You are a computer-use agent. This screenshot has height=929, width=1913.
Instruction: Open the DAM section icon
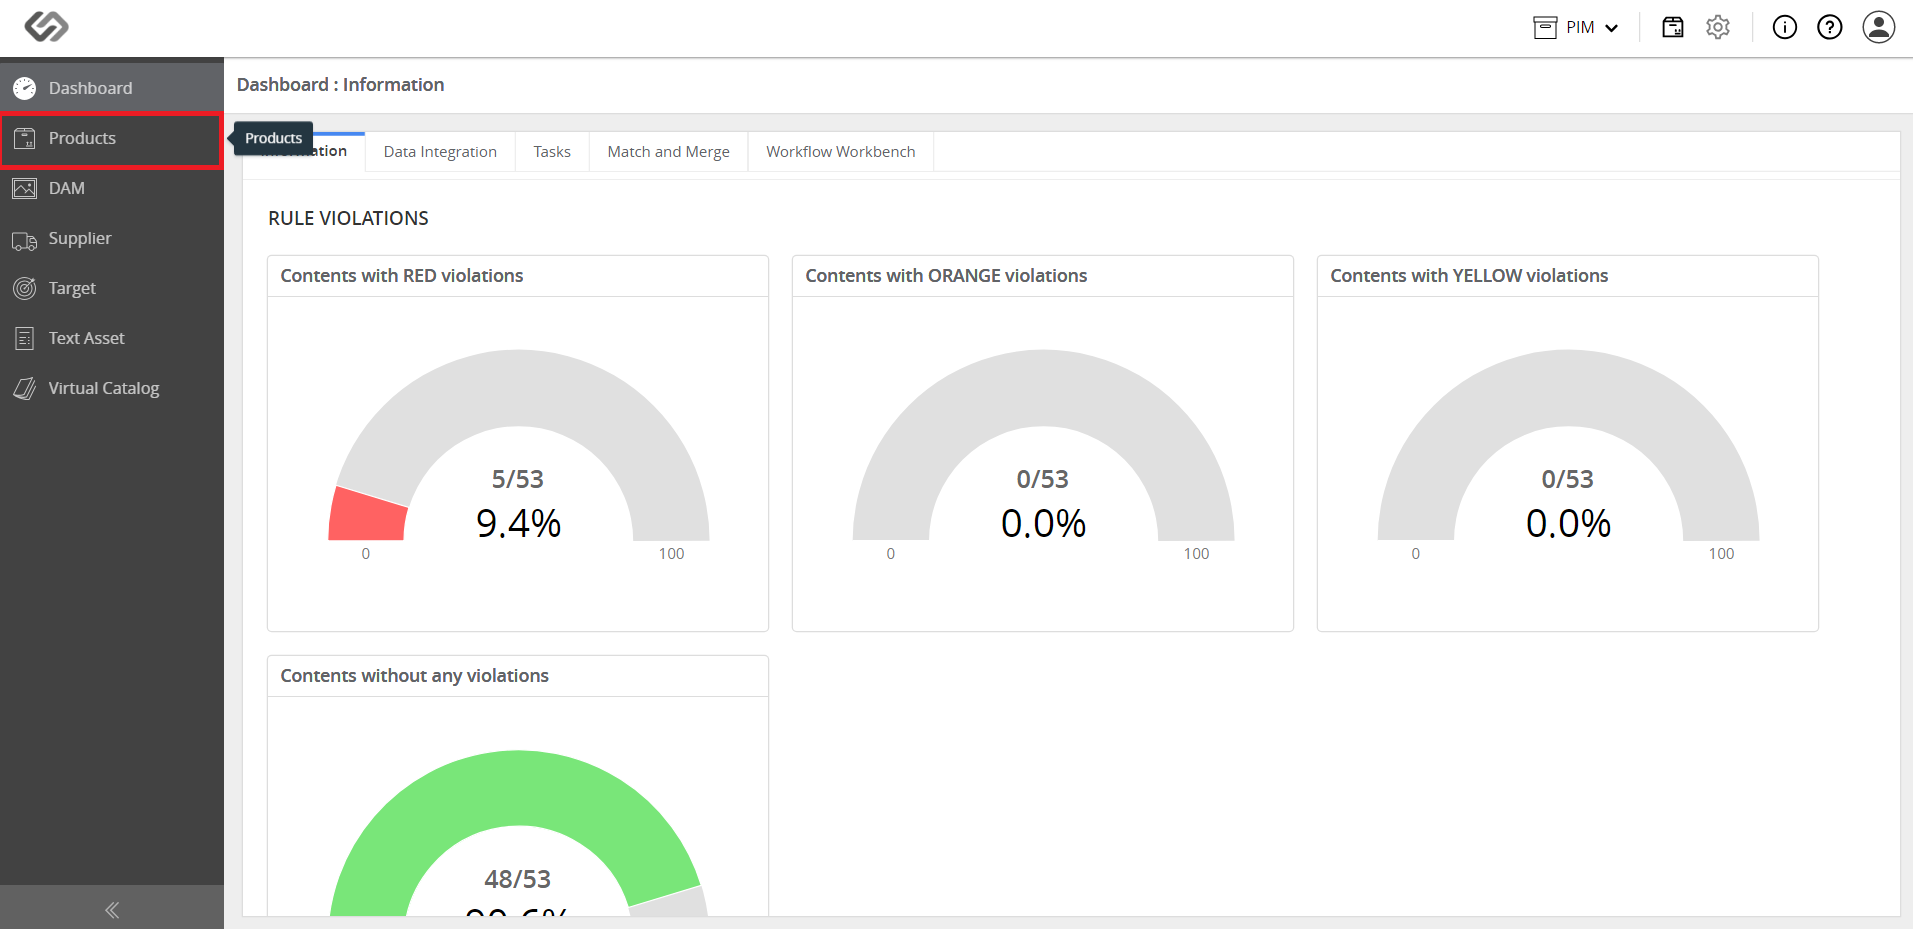[25, 188]
